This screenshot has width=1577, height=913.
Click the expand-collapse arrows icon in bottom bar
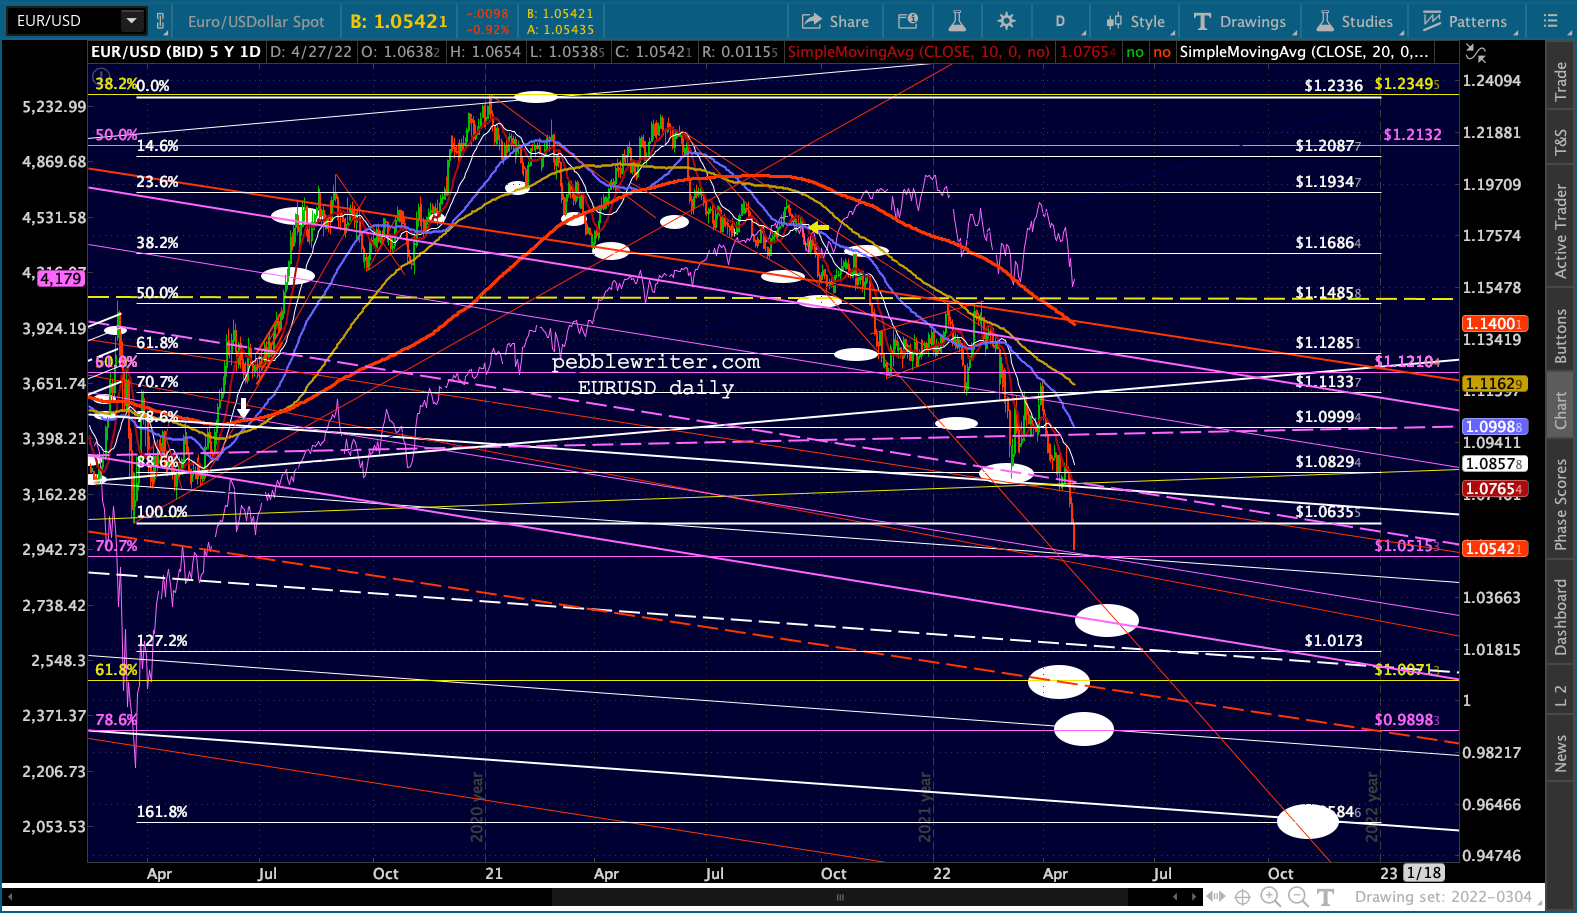[1216, 897]
